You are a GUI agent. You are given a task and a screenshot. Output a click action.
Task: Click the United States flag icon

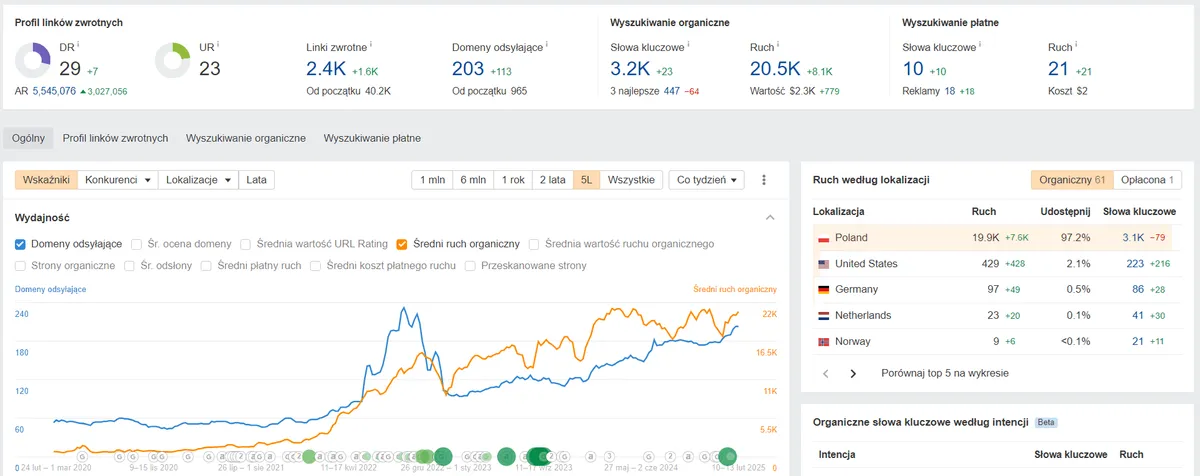click(x=824, y=264)
